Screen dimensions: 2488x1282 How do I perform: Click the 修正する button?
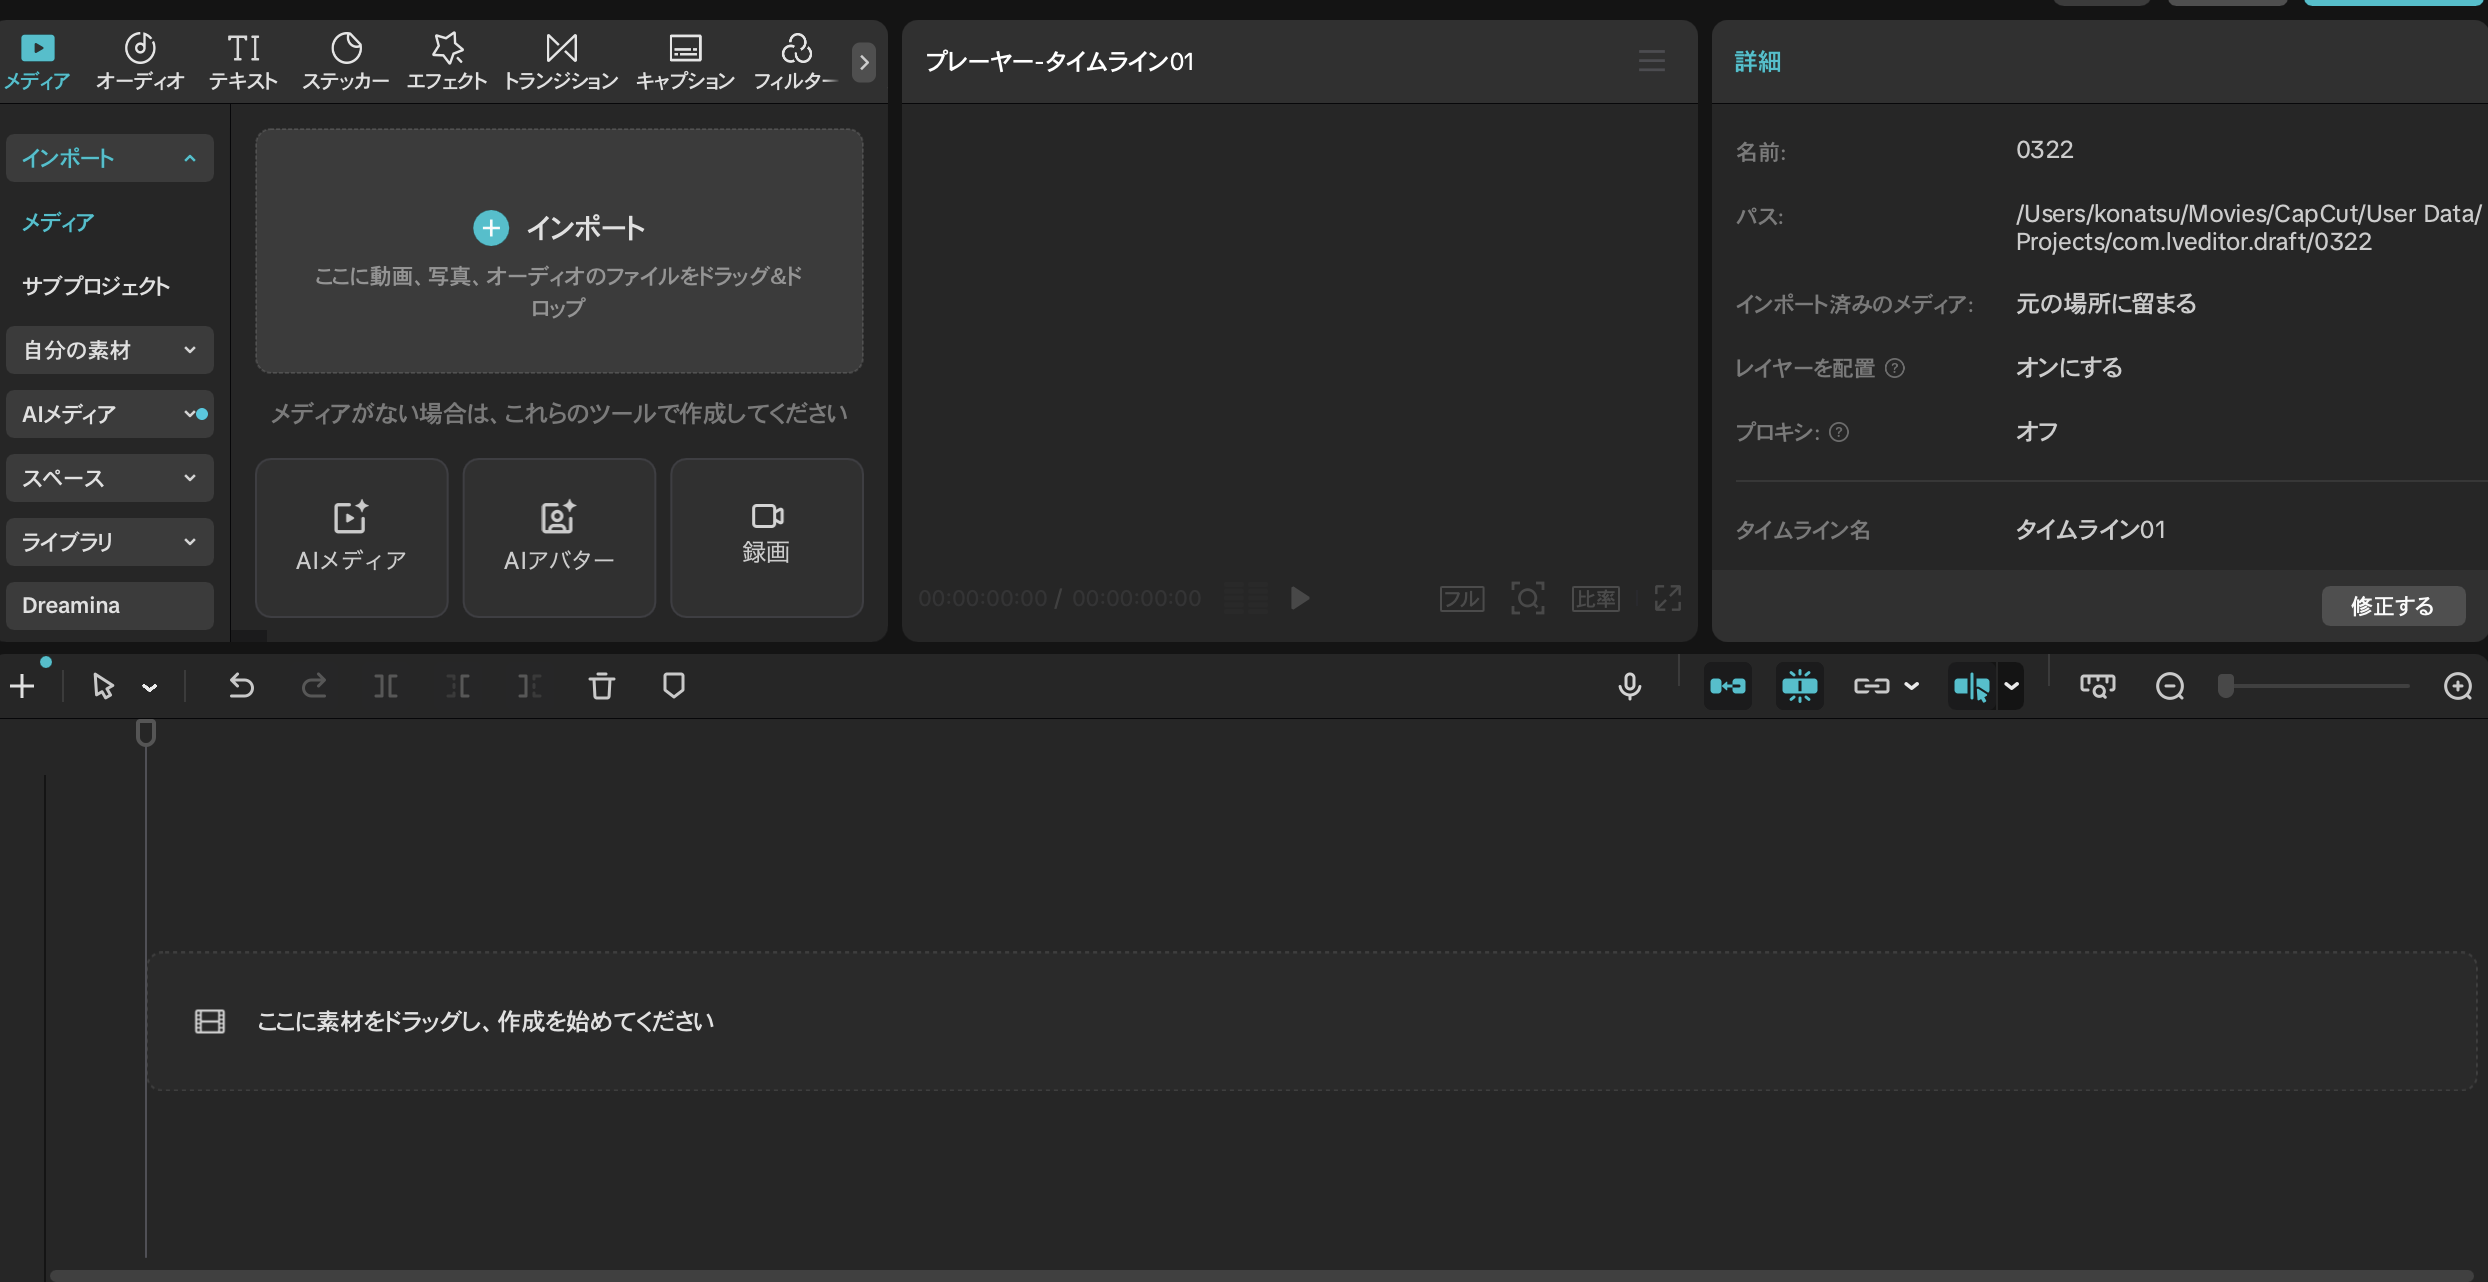tap(2392, 606)
